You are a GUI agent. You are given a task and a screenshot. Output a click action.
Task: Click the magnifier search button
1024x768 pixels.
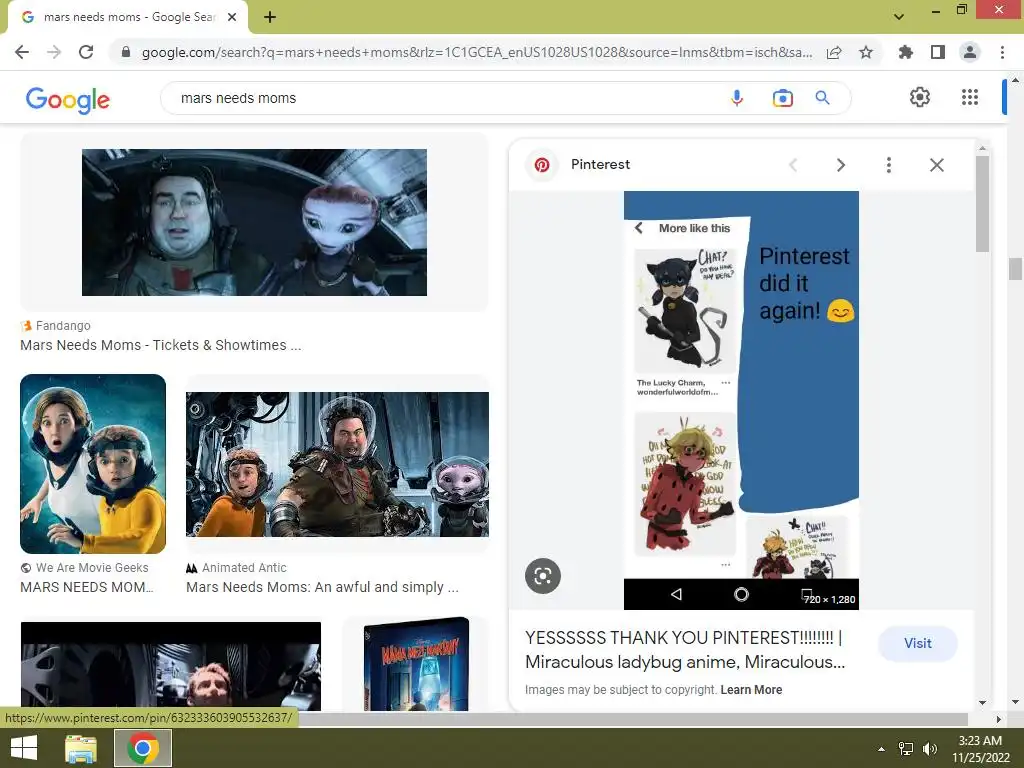click(x=822, y=98)
